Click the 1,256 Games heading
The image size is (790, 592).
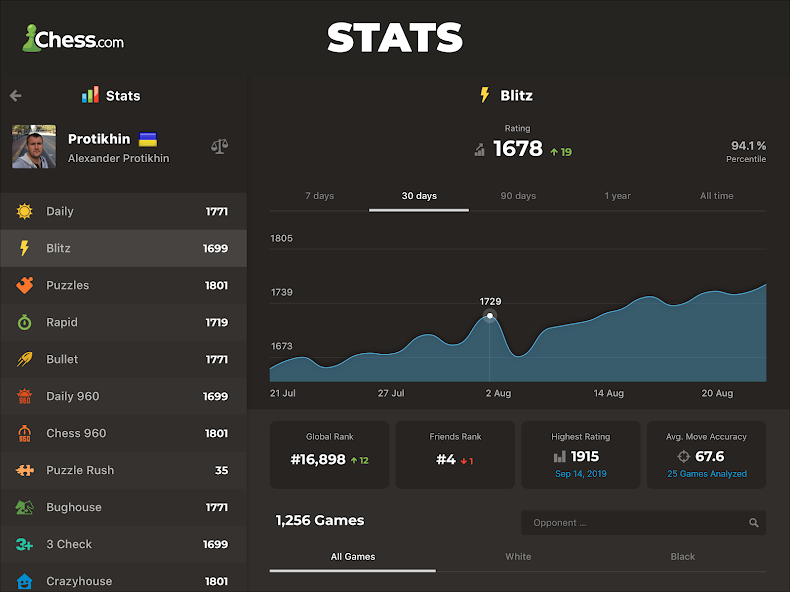click(x=319, y=520)
